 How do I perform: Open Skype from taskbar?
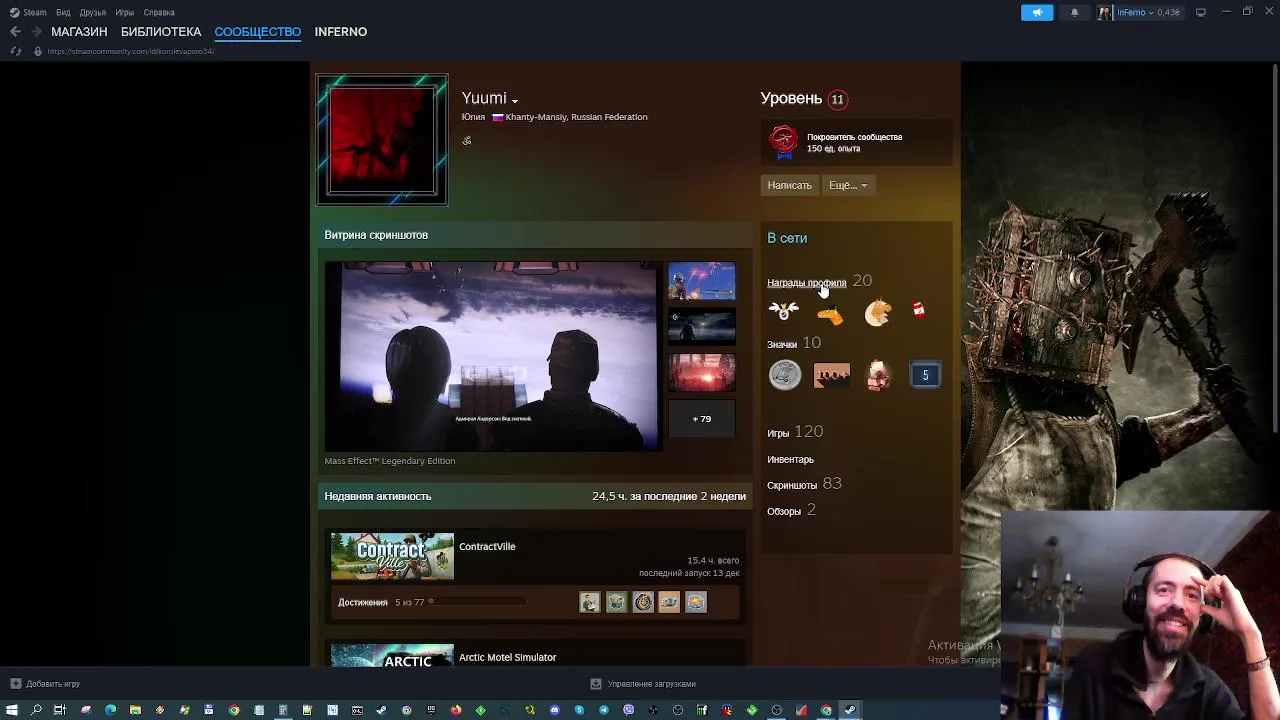click(579, 710)
